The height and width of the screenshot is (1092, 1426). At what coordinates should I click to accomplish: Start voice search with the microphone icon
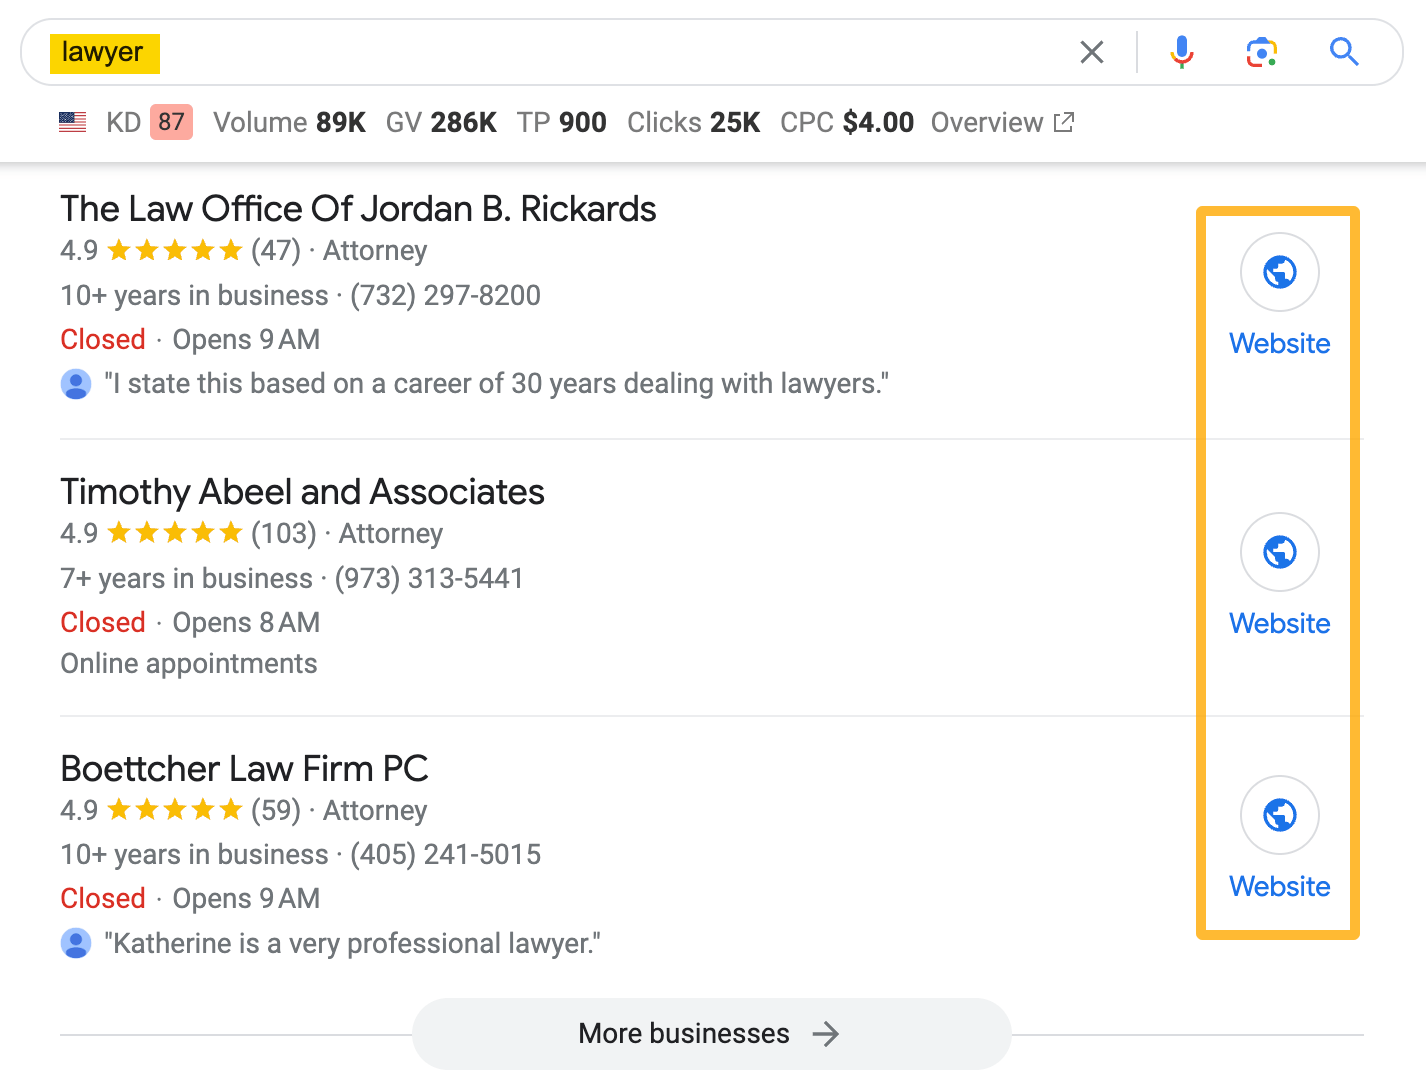(x=1182, y=52)
